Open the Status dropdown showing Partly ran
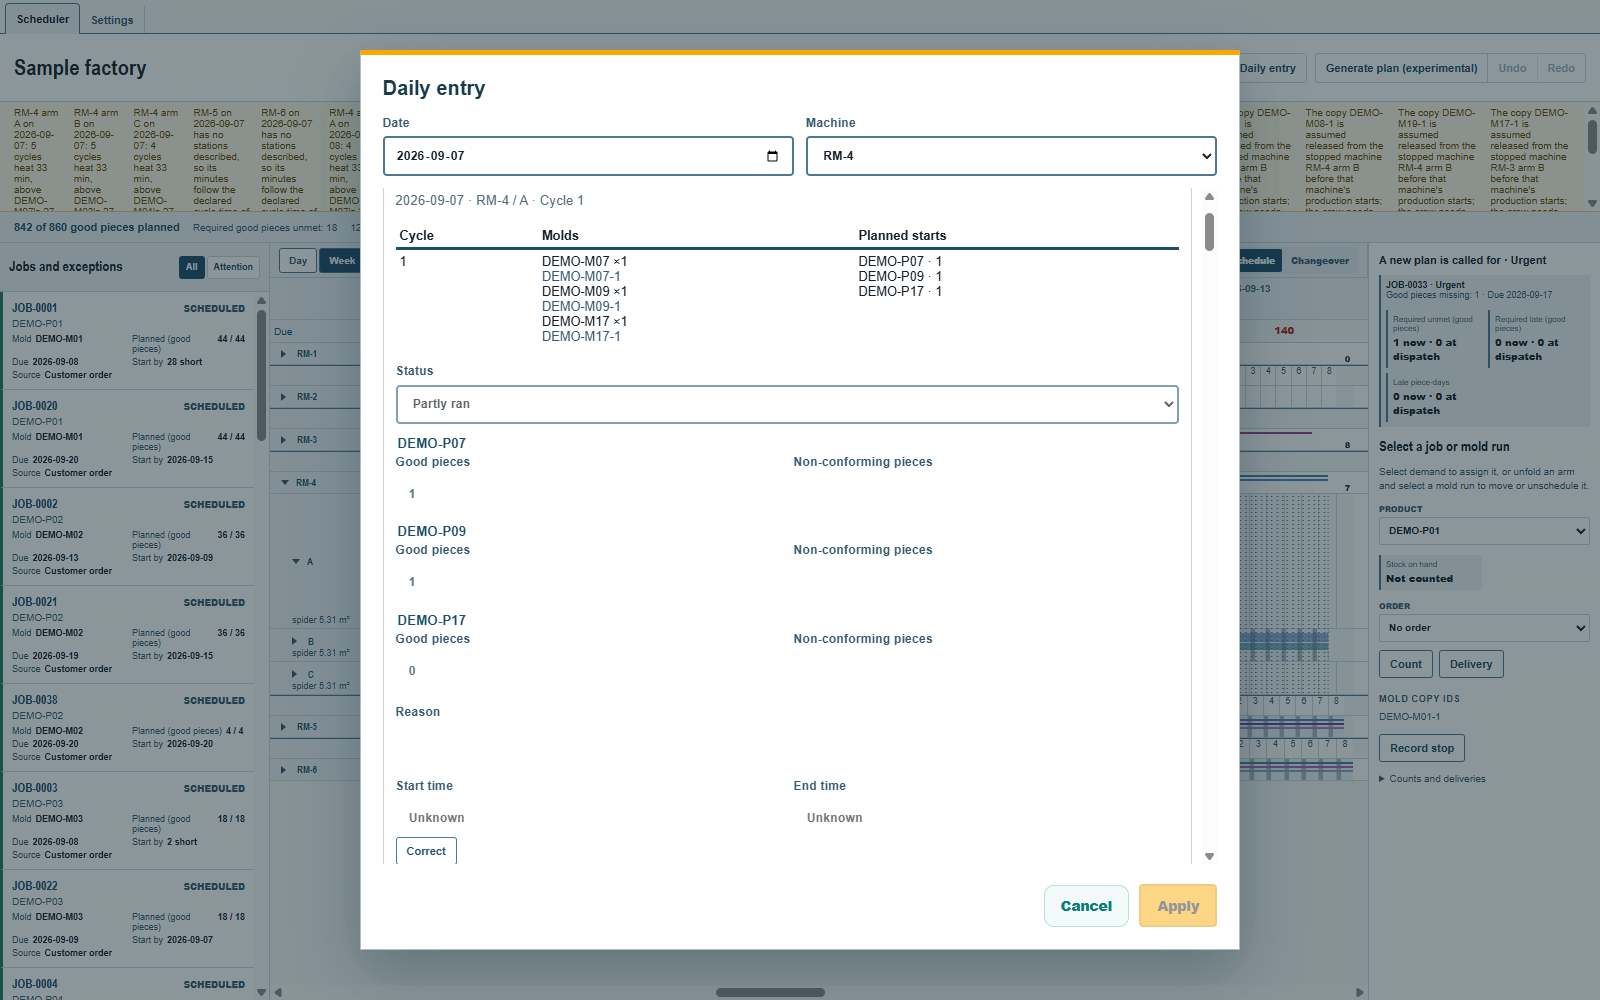This screenshot has width=1600, height=1000. [x=787, y=404]
